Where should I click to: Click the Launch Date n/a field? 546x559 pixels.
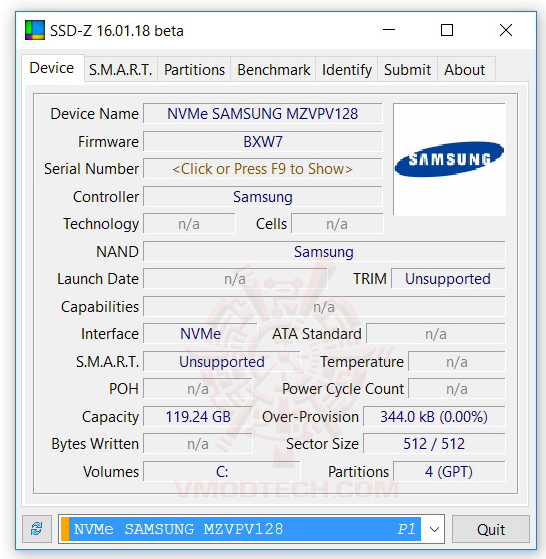pos(235,279)
